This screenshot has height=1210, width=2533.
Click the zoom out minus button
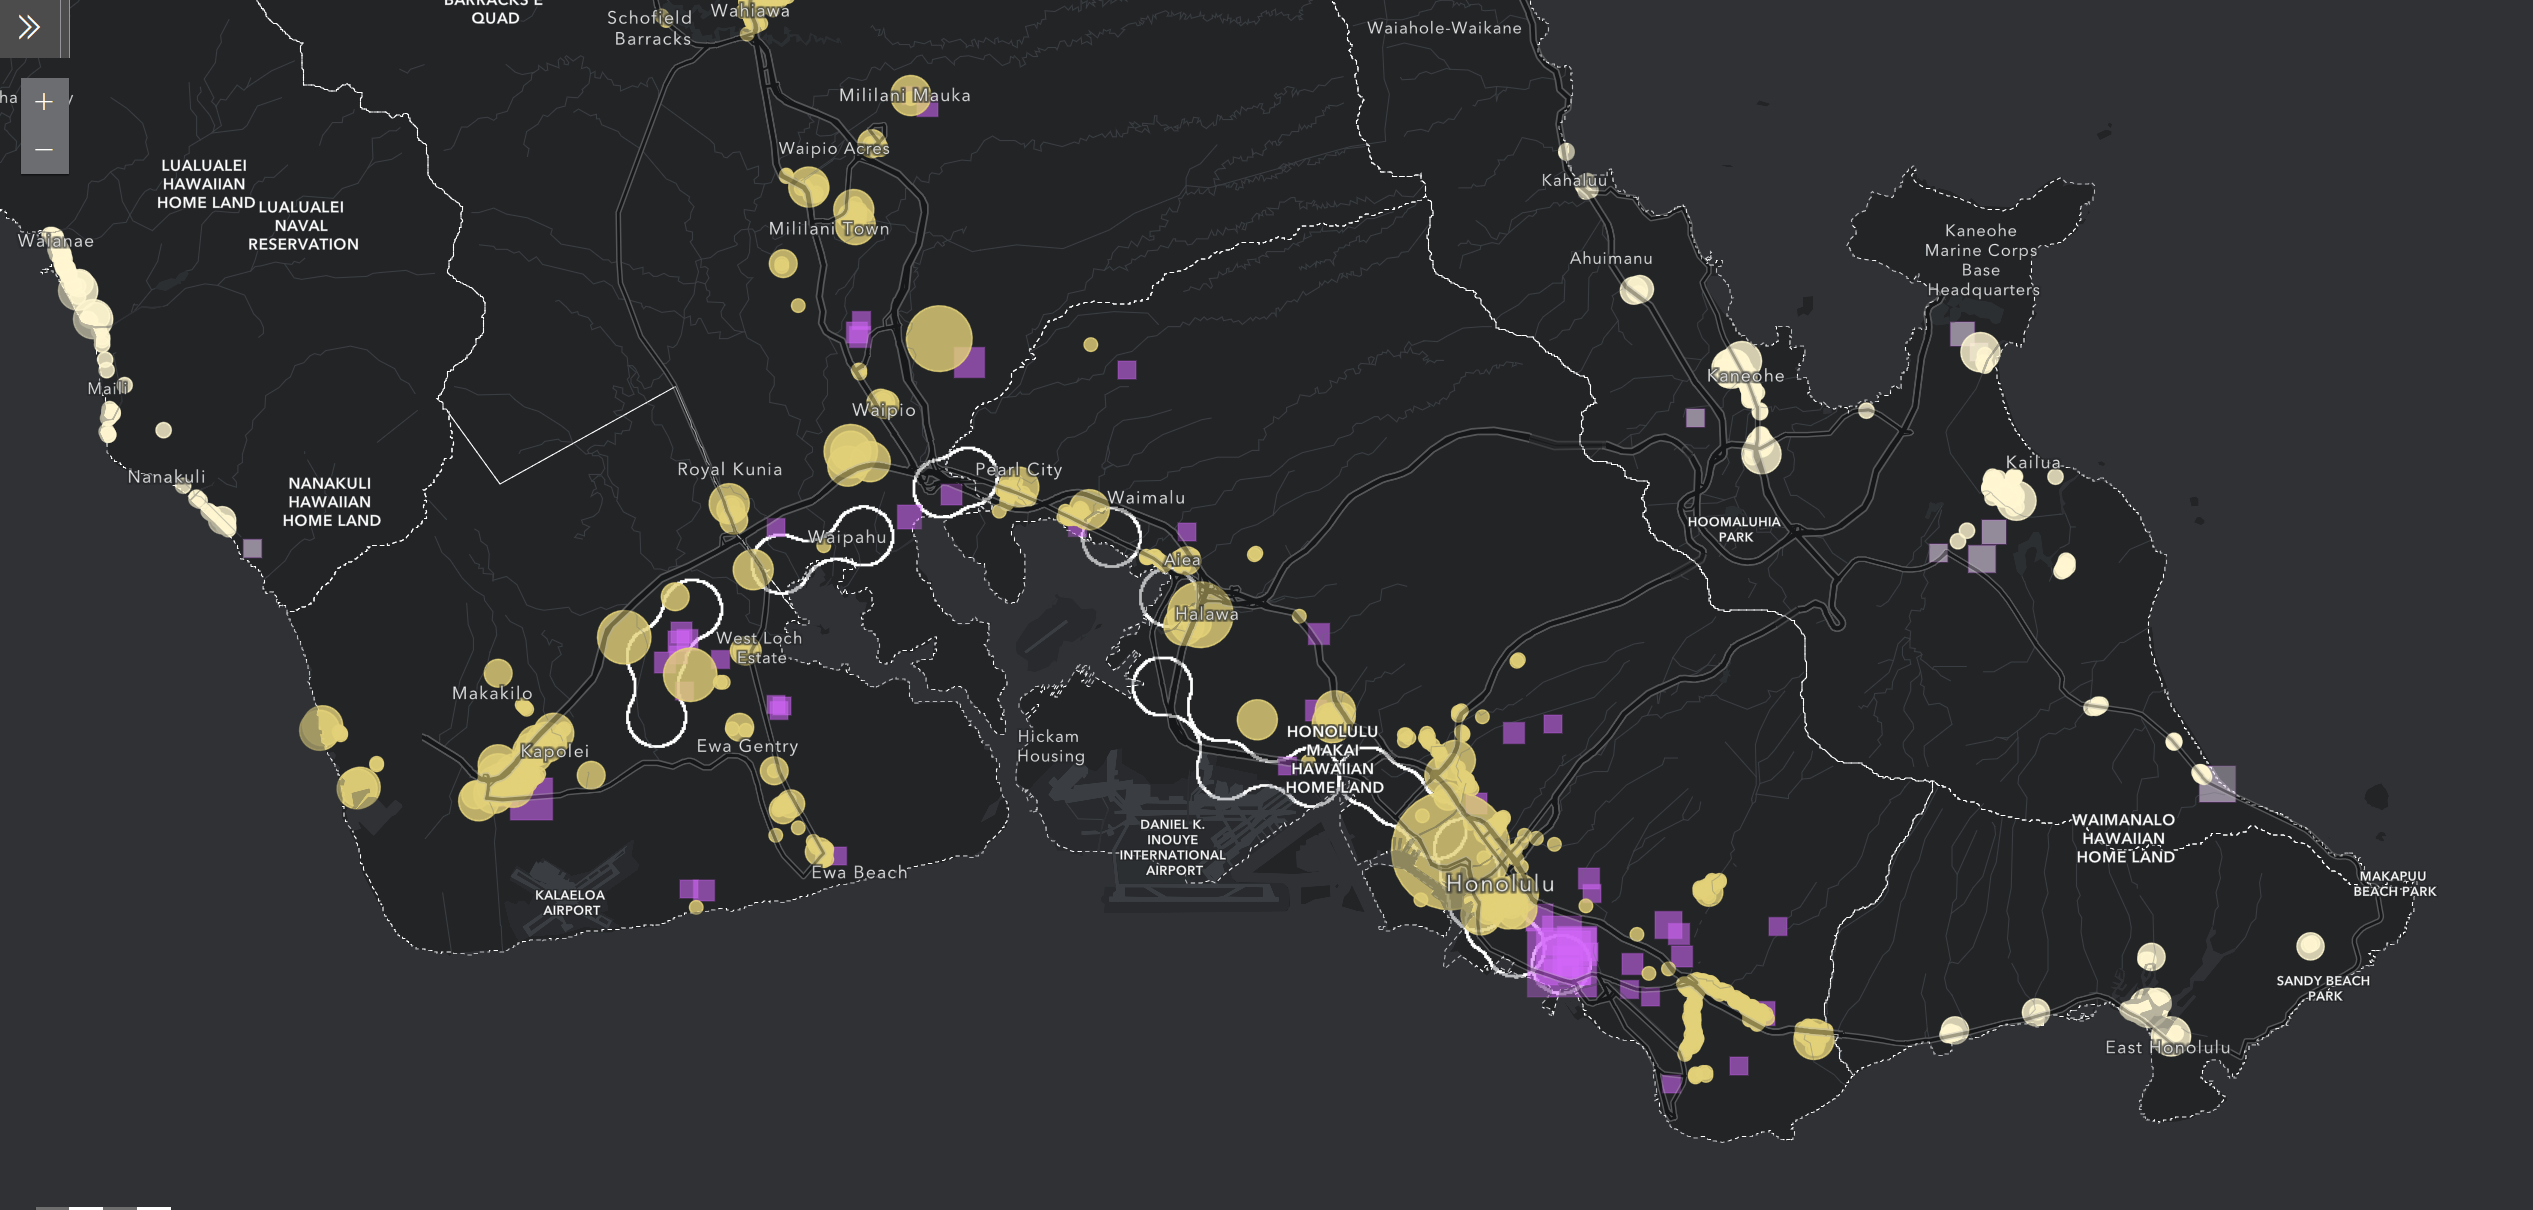[44, 150]
